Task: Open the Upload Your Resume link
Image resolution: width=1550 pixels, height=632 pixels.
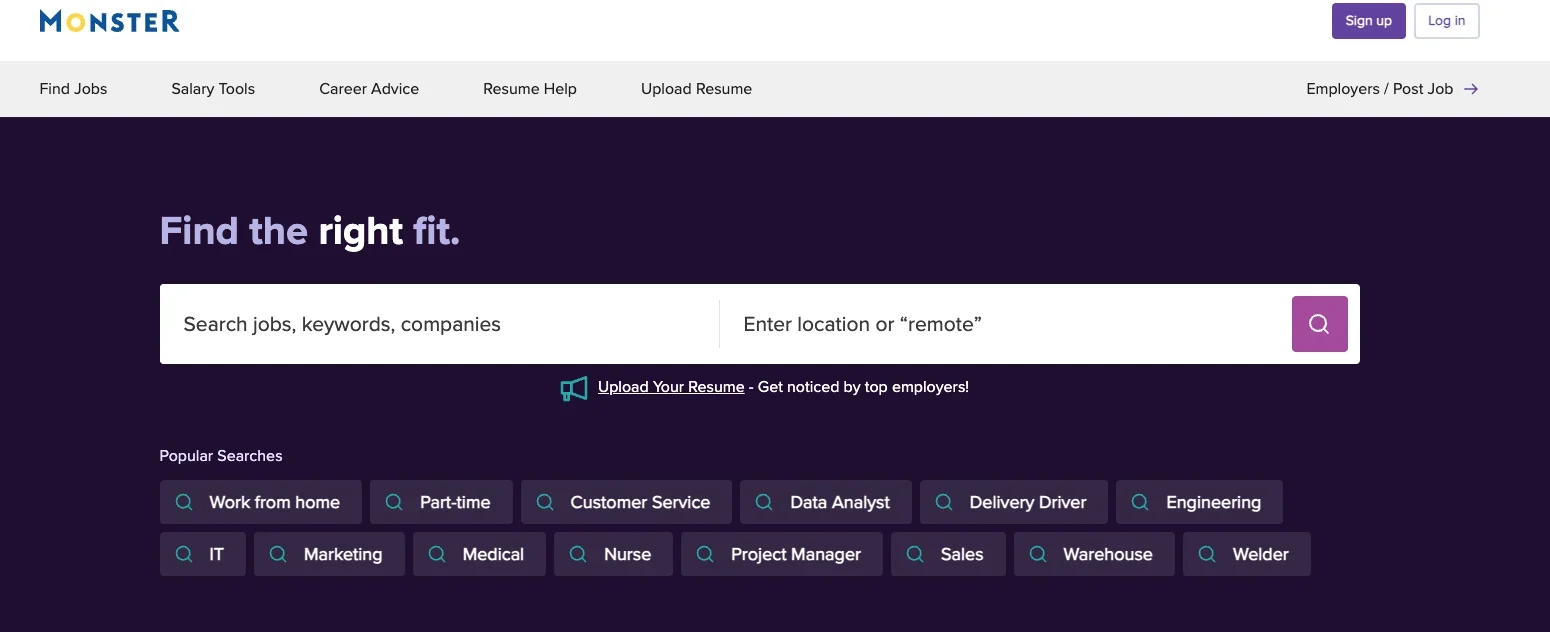Action: point(670,387)
